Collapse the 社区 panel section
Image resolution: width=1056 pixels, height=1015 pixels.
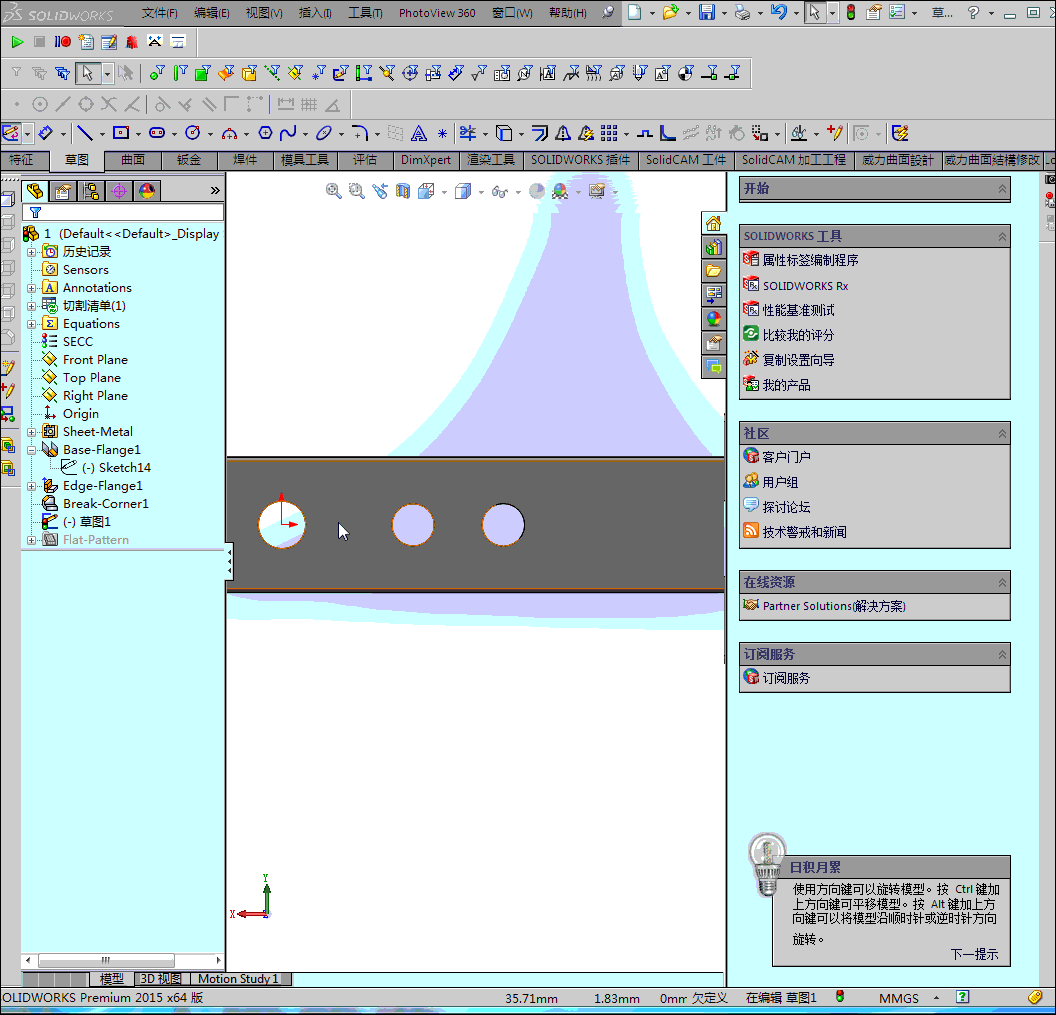tap(1002, 434)
